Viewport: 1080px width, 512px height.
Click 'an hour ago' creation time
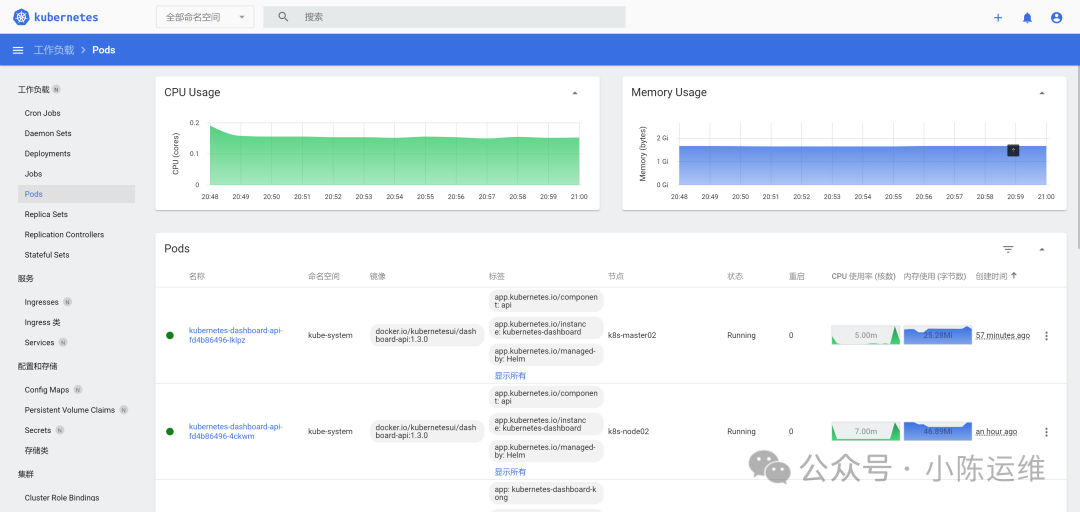tap(996, 432)
